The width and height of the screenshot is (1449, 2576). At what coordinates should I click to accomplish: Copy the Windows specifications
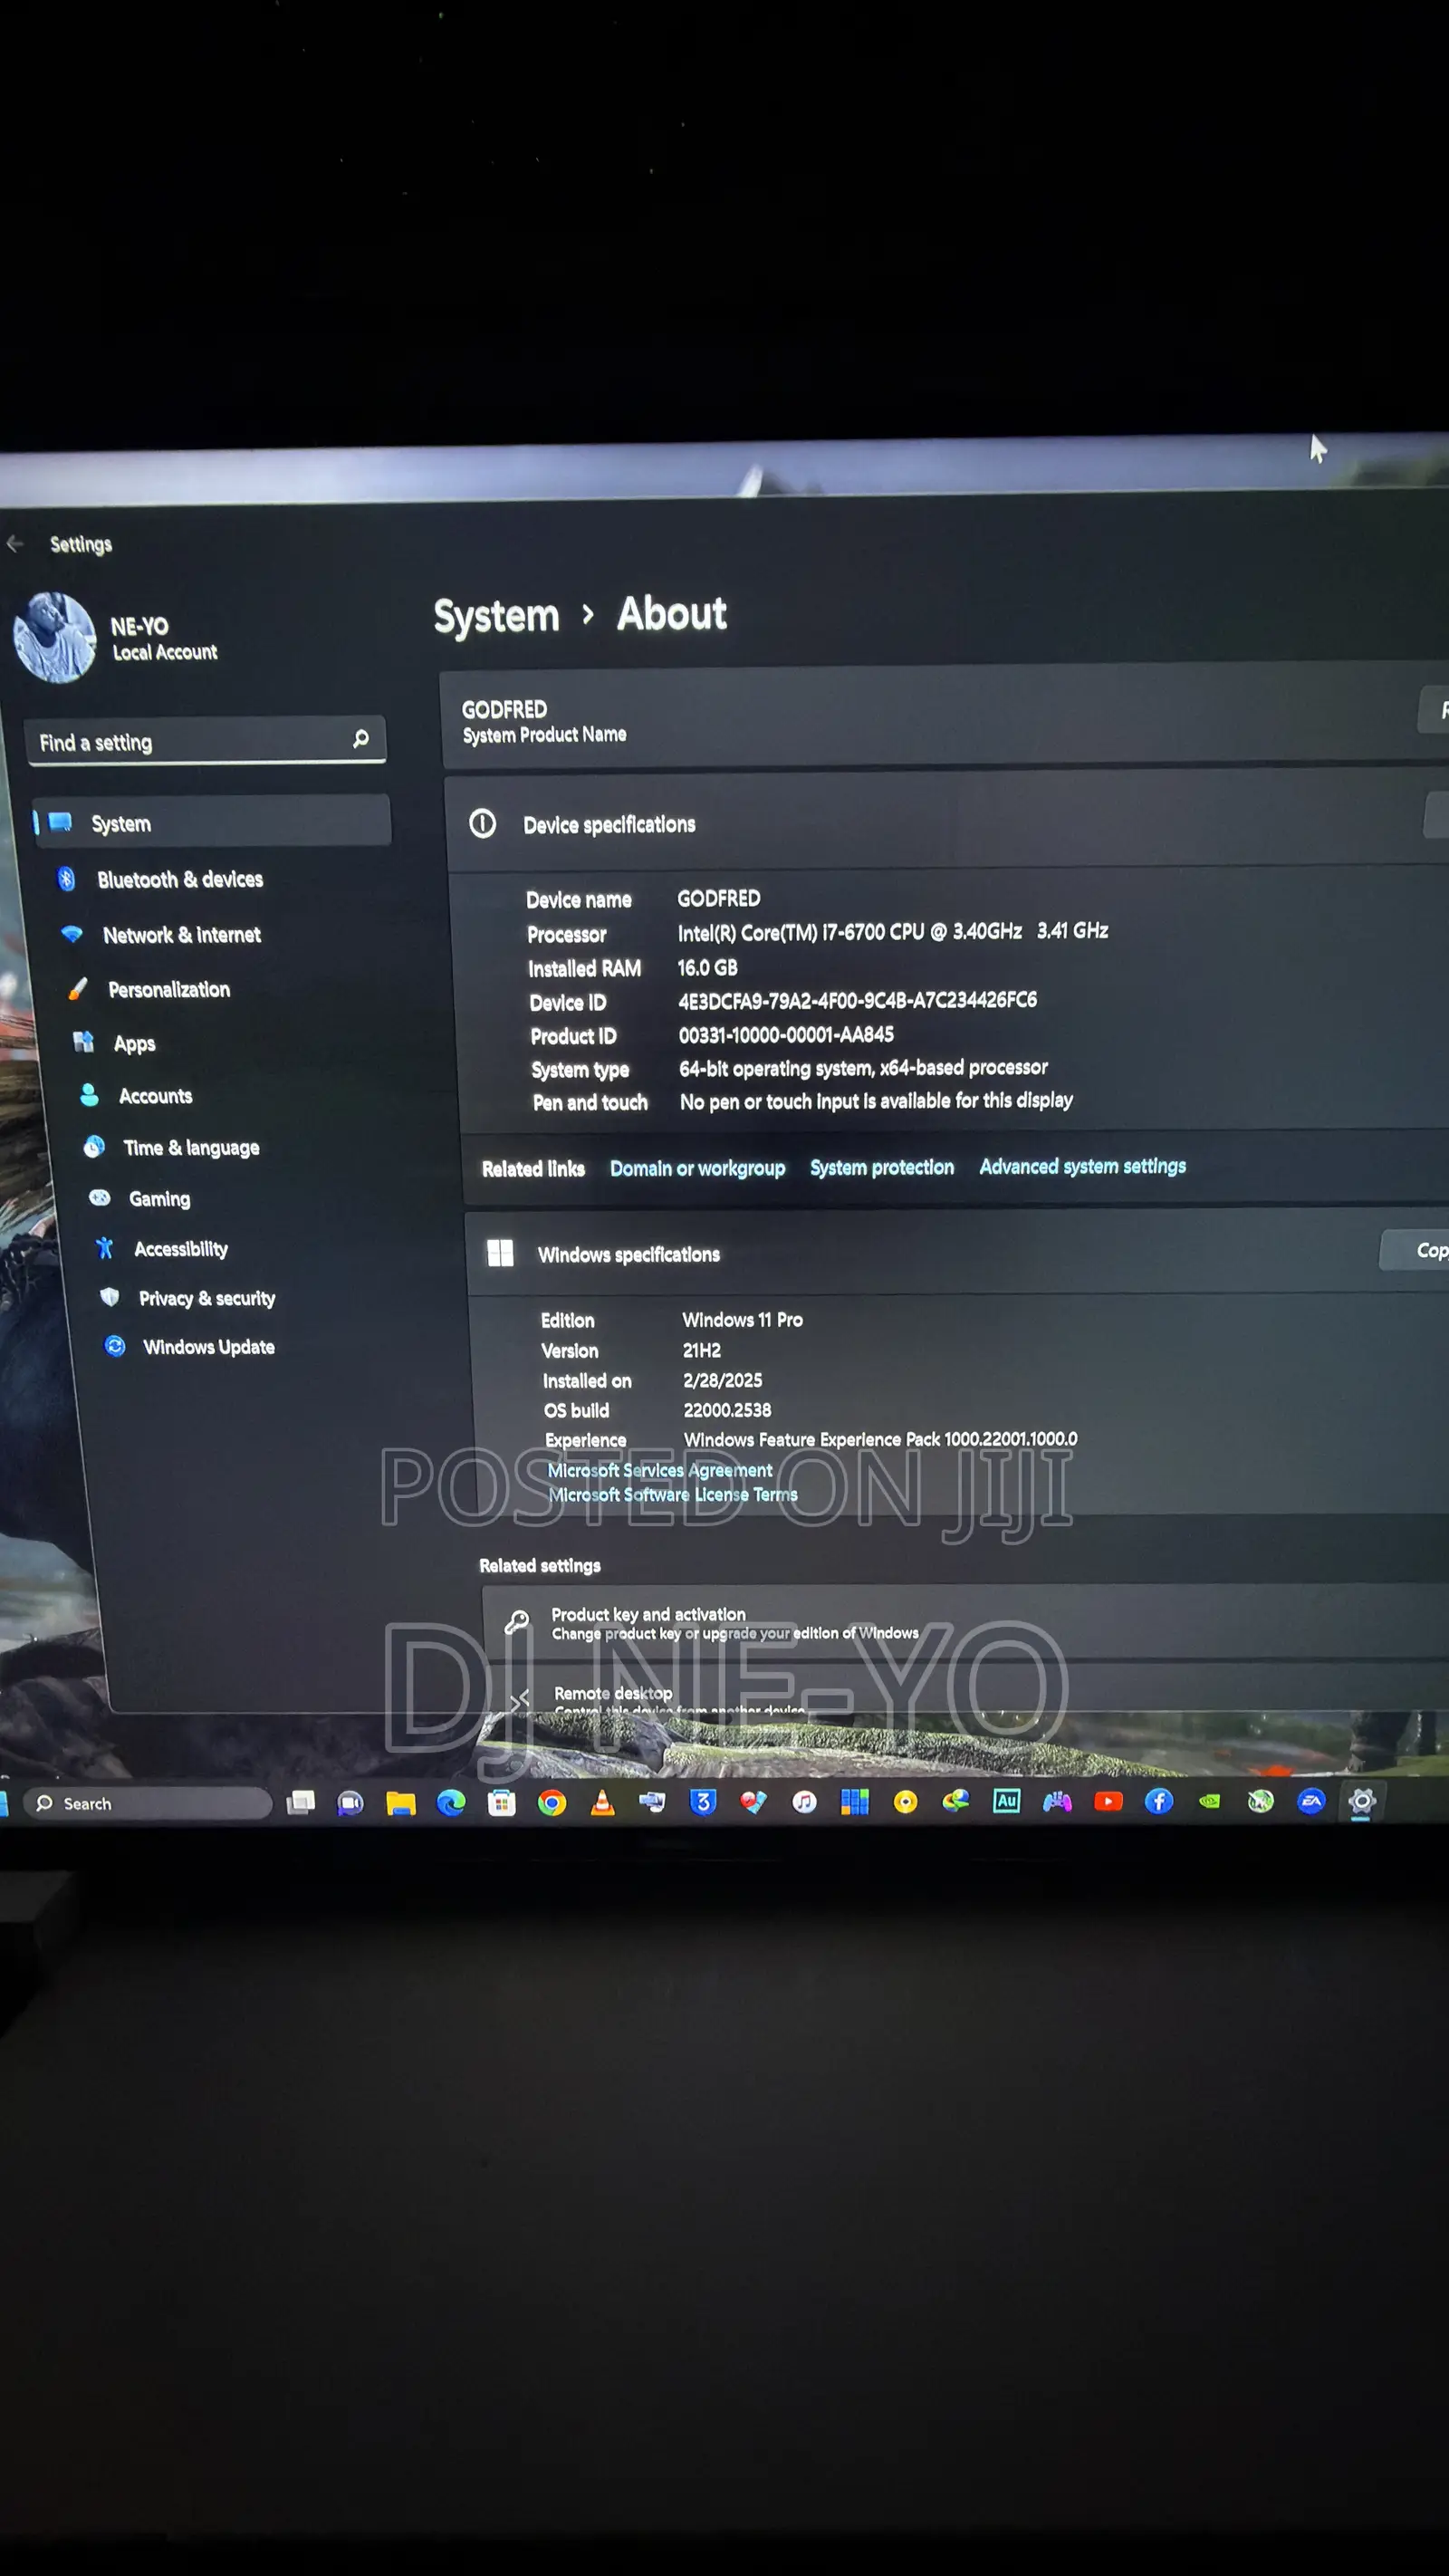click(x=1415, y=1250)
